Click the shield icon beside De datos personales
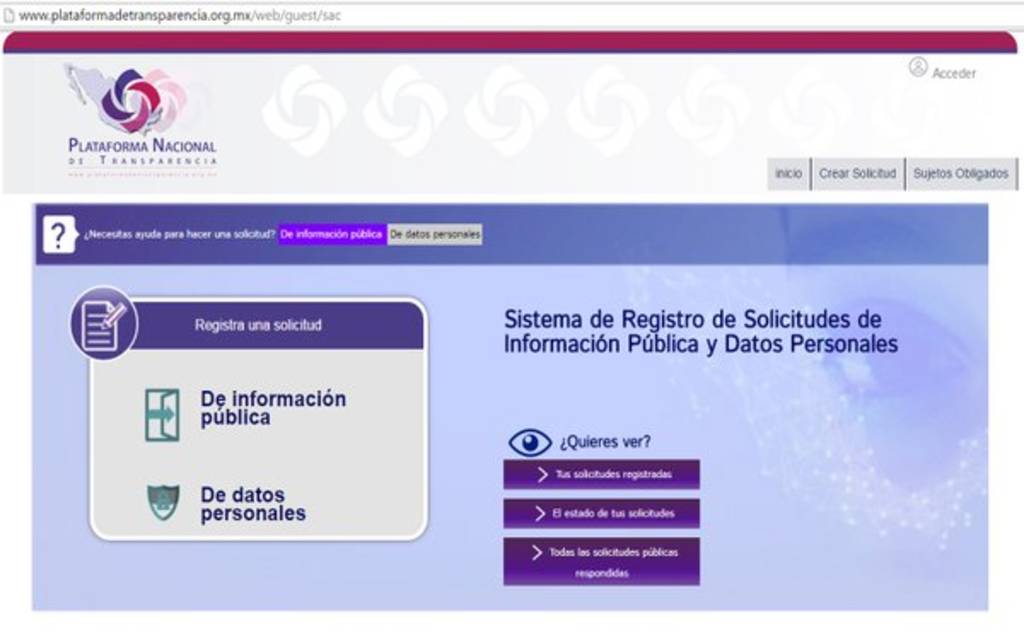This screenshot has width=1024, height=643. [x=163, y=502]
